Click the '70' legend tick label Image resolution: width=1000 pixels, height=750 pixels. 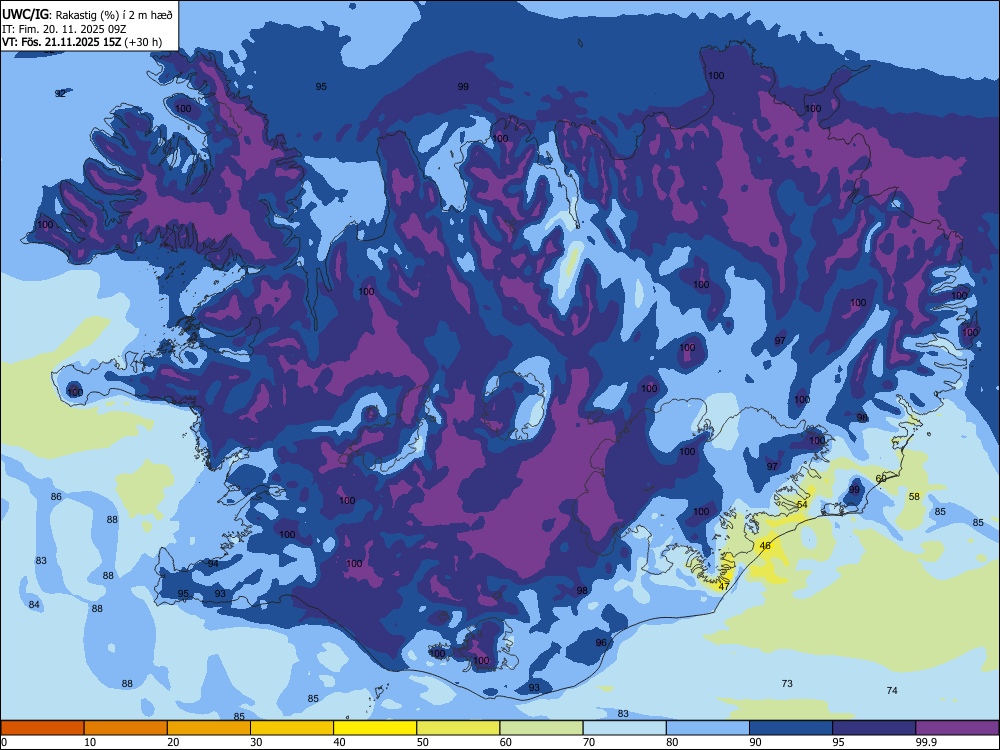point(589,742)
